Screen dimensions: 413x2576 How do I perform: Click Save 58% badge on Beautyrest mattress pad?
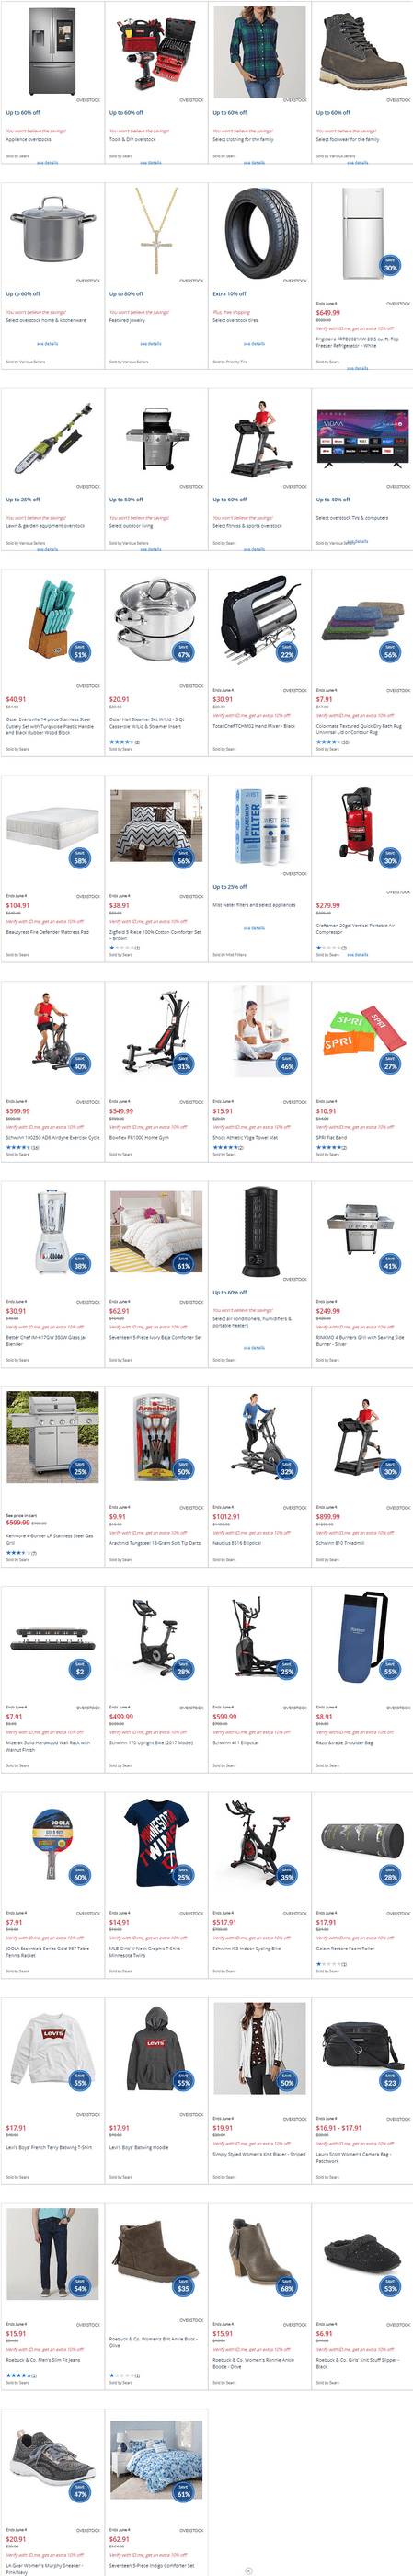80,858
